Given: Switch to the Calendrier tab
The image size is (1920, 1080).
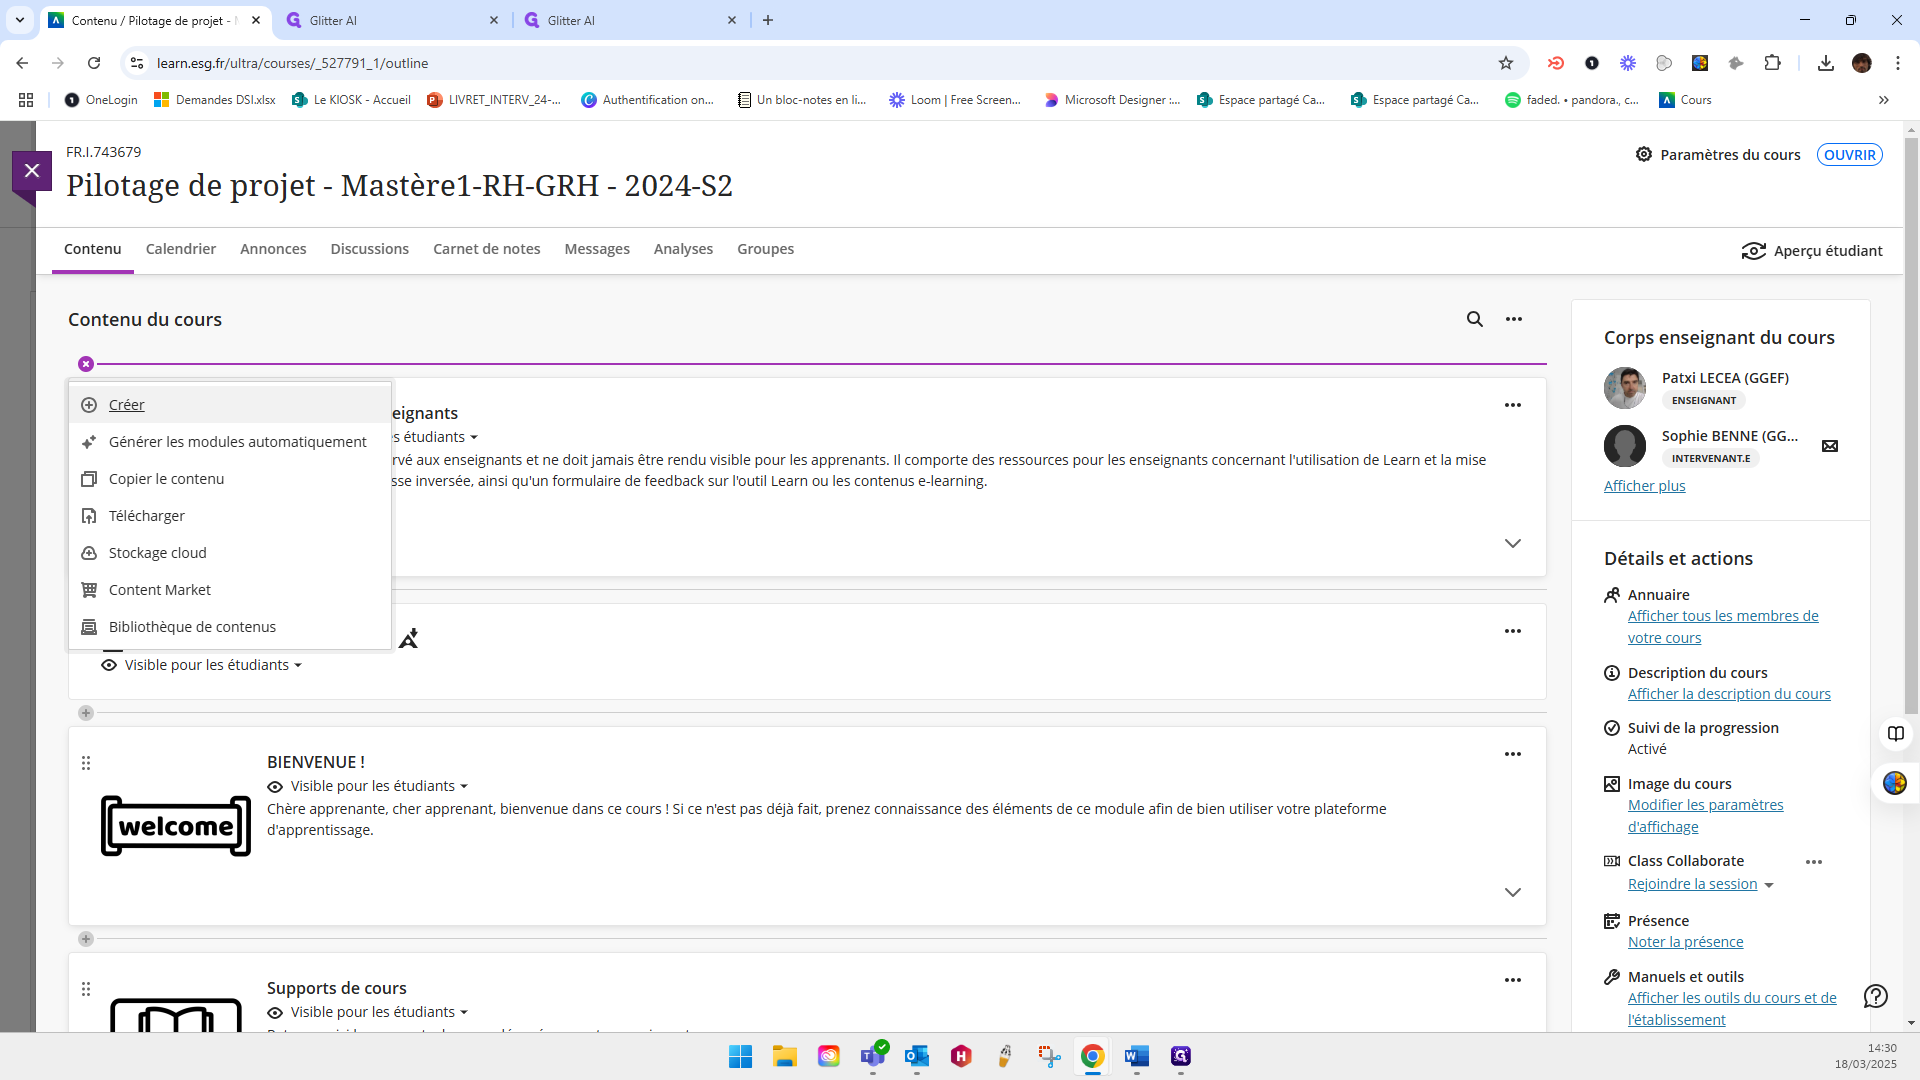Looking at the screenshot, I should 181,249.
